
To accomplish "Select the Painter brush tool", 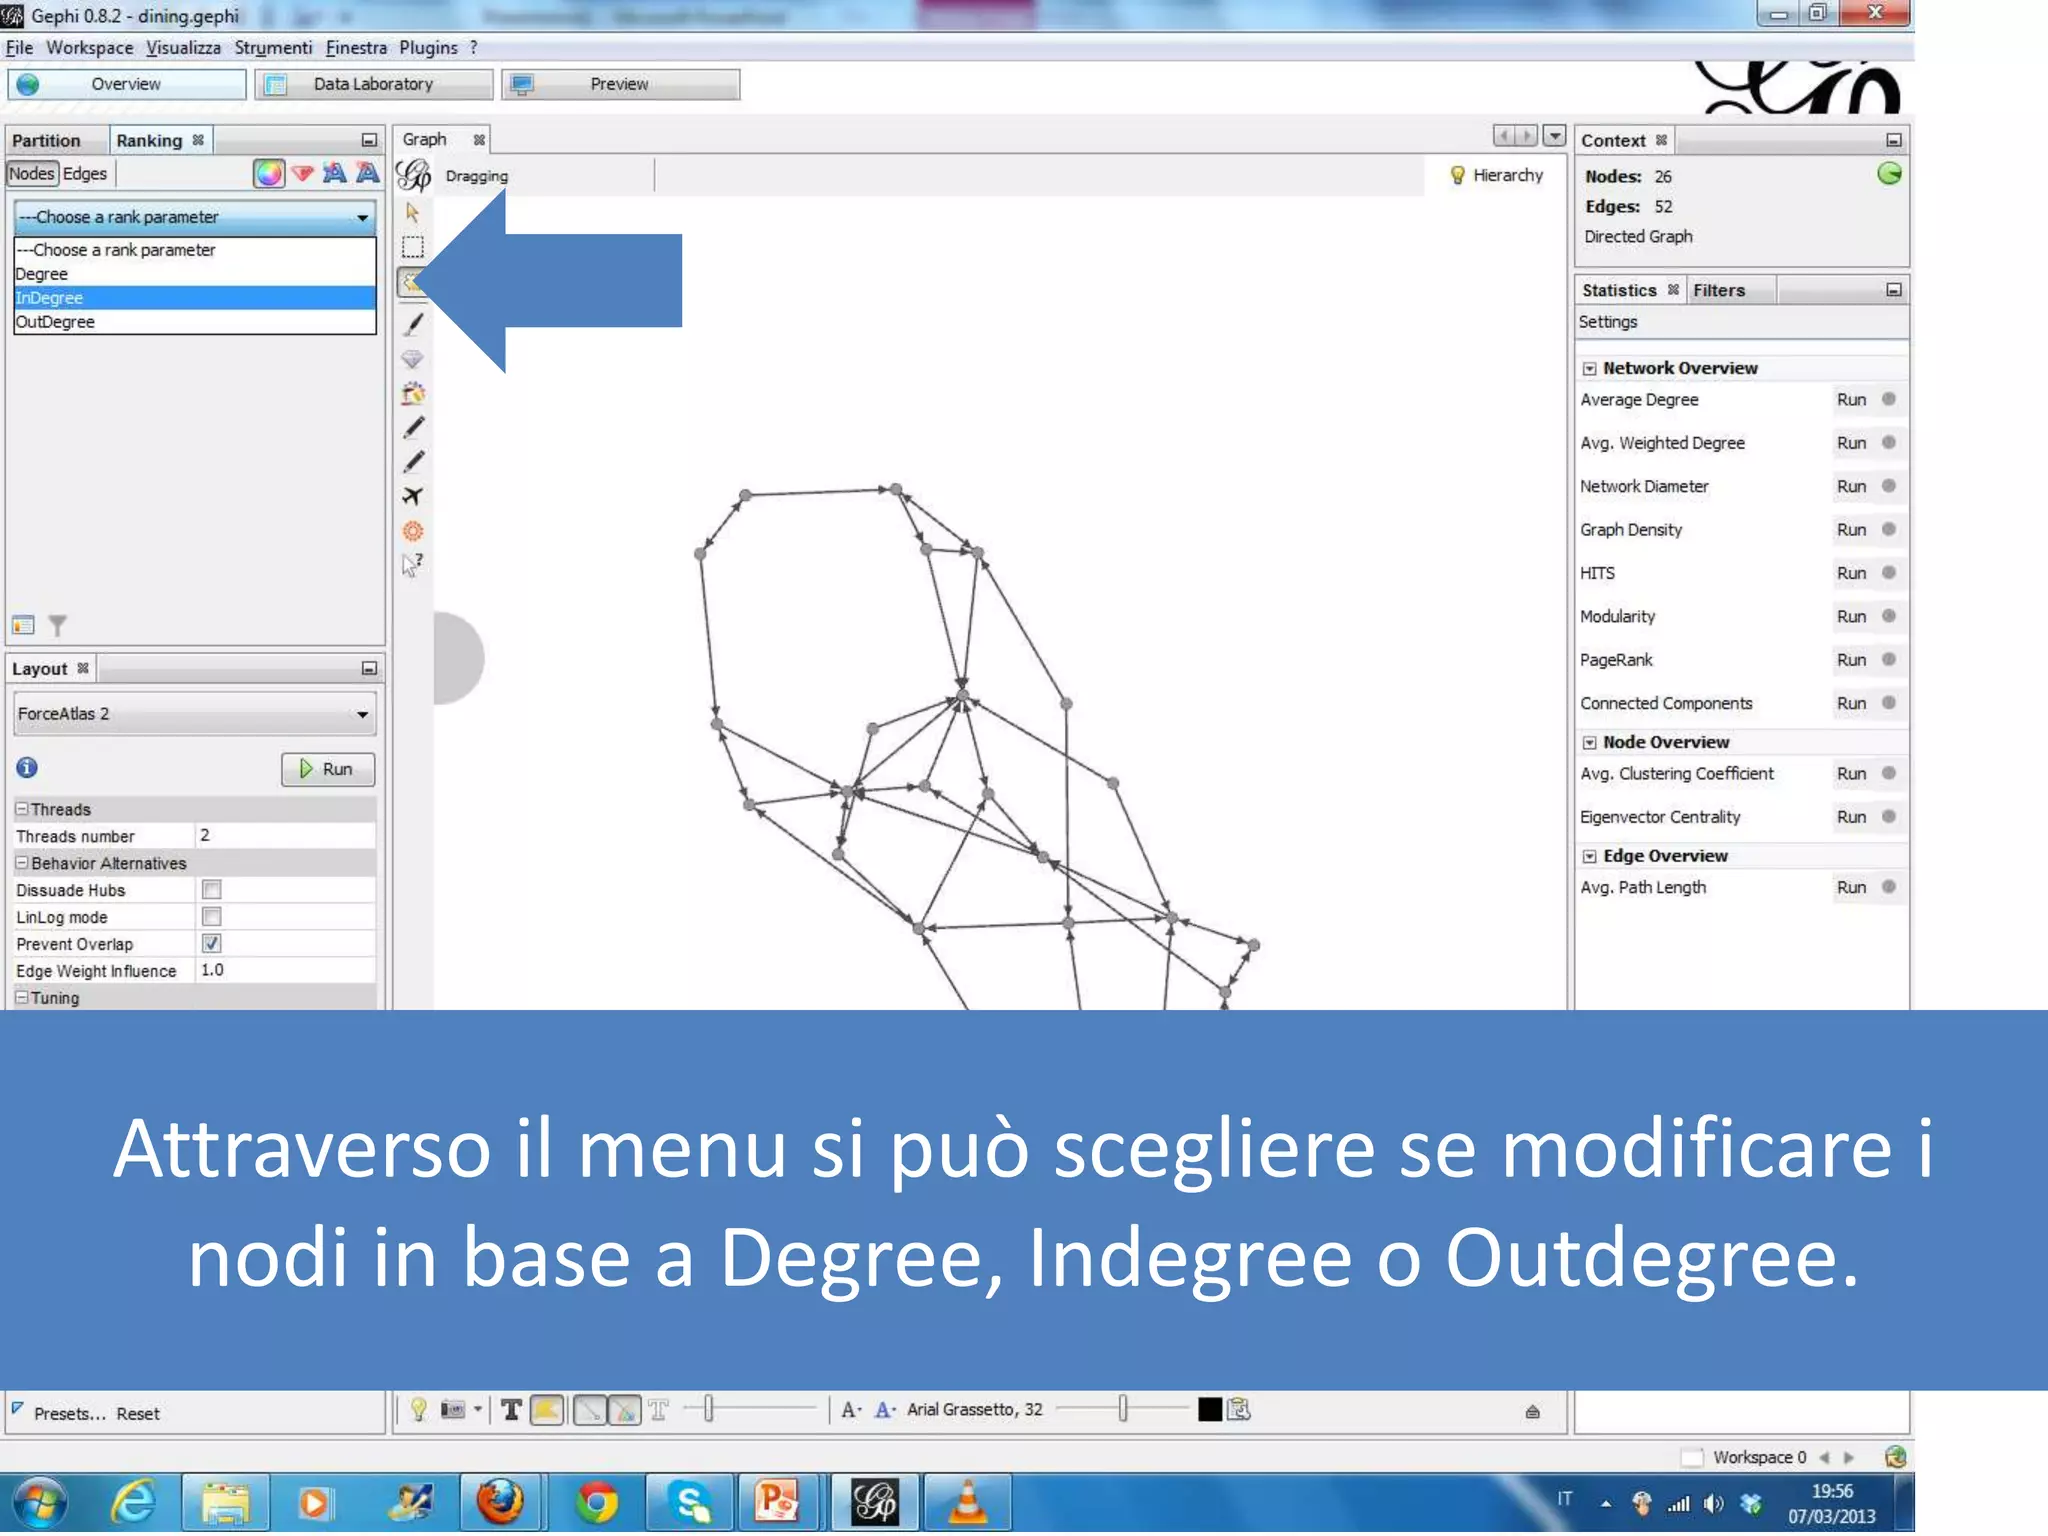I will [x=412, y=323].
